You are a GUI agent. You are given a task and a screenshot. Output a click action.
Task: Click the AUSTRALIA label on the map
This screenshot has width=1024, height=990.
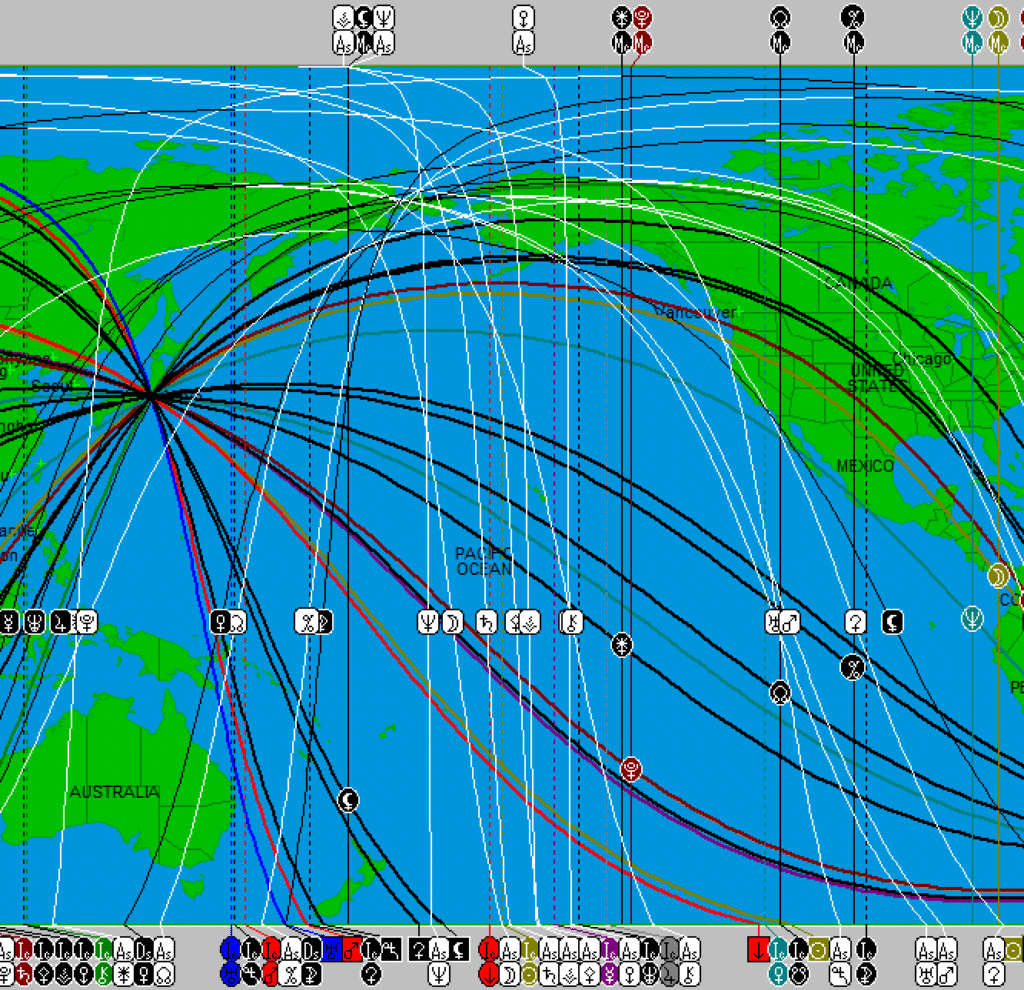pyautogui.click(x=115, y=792)
